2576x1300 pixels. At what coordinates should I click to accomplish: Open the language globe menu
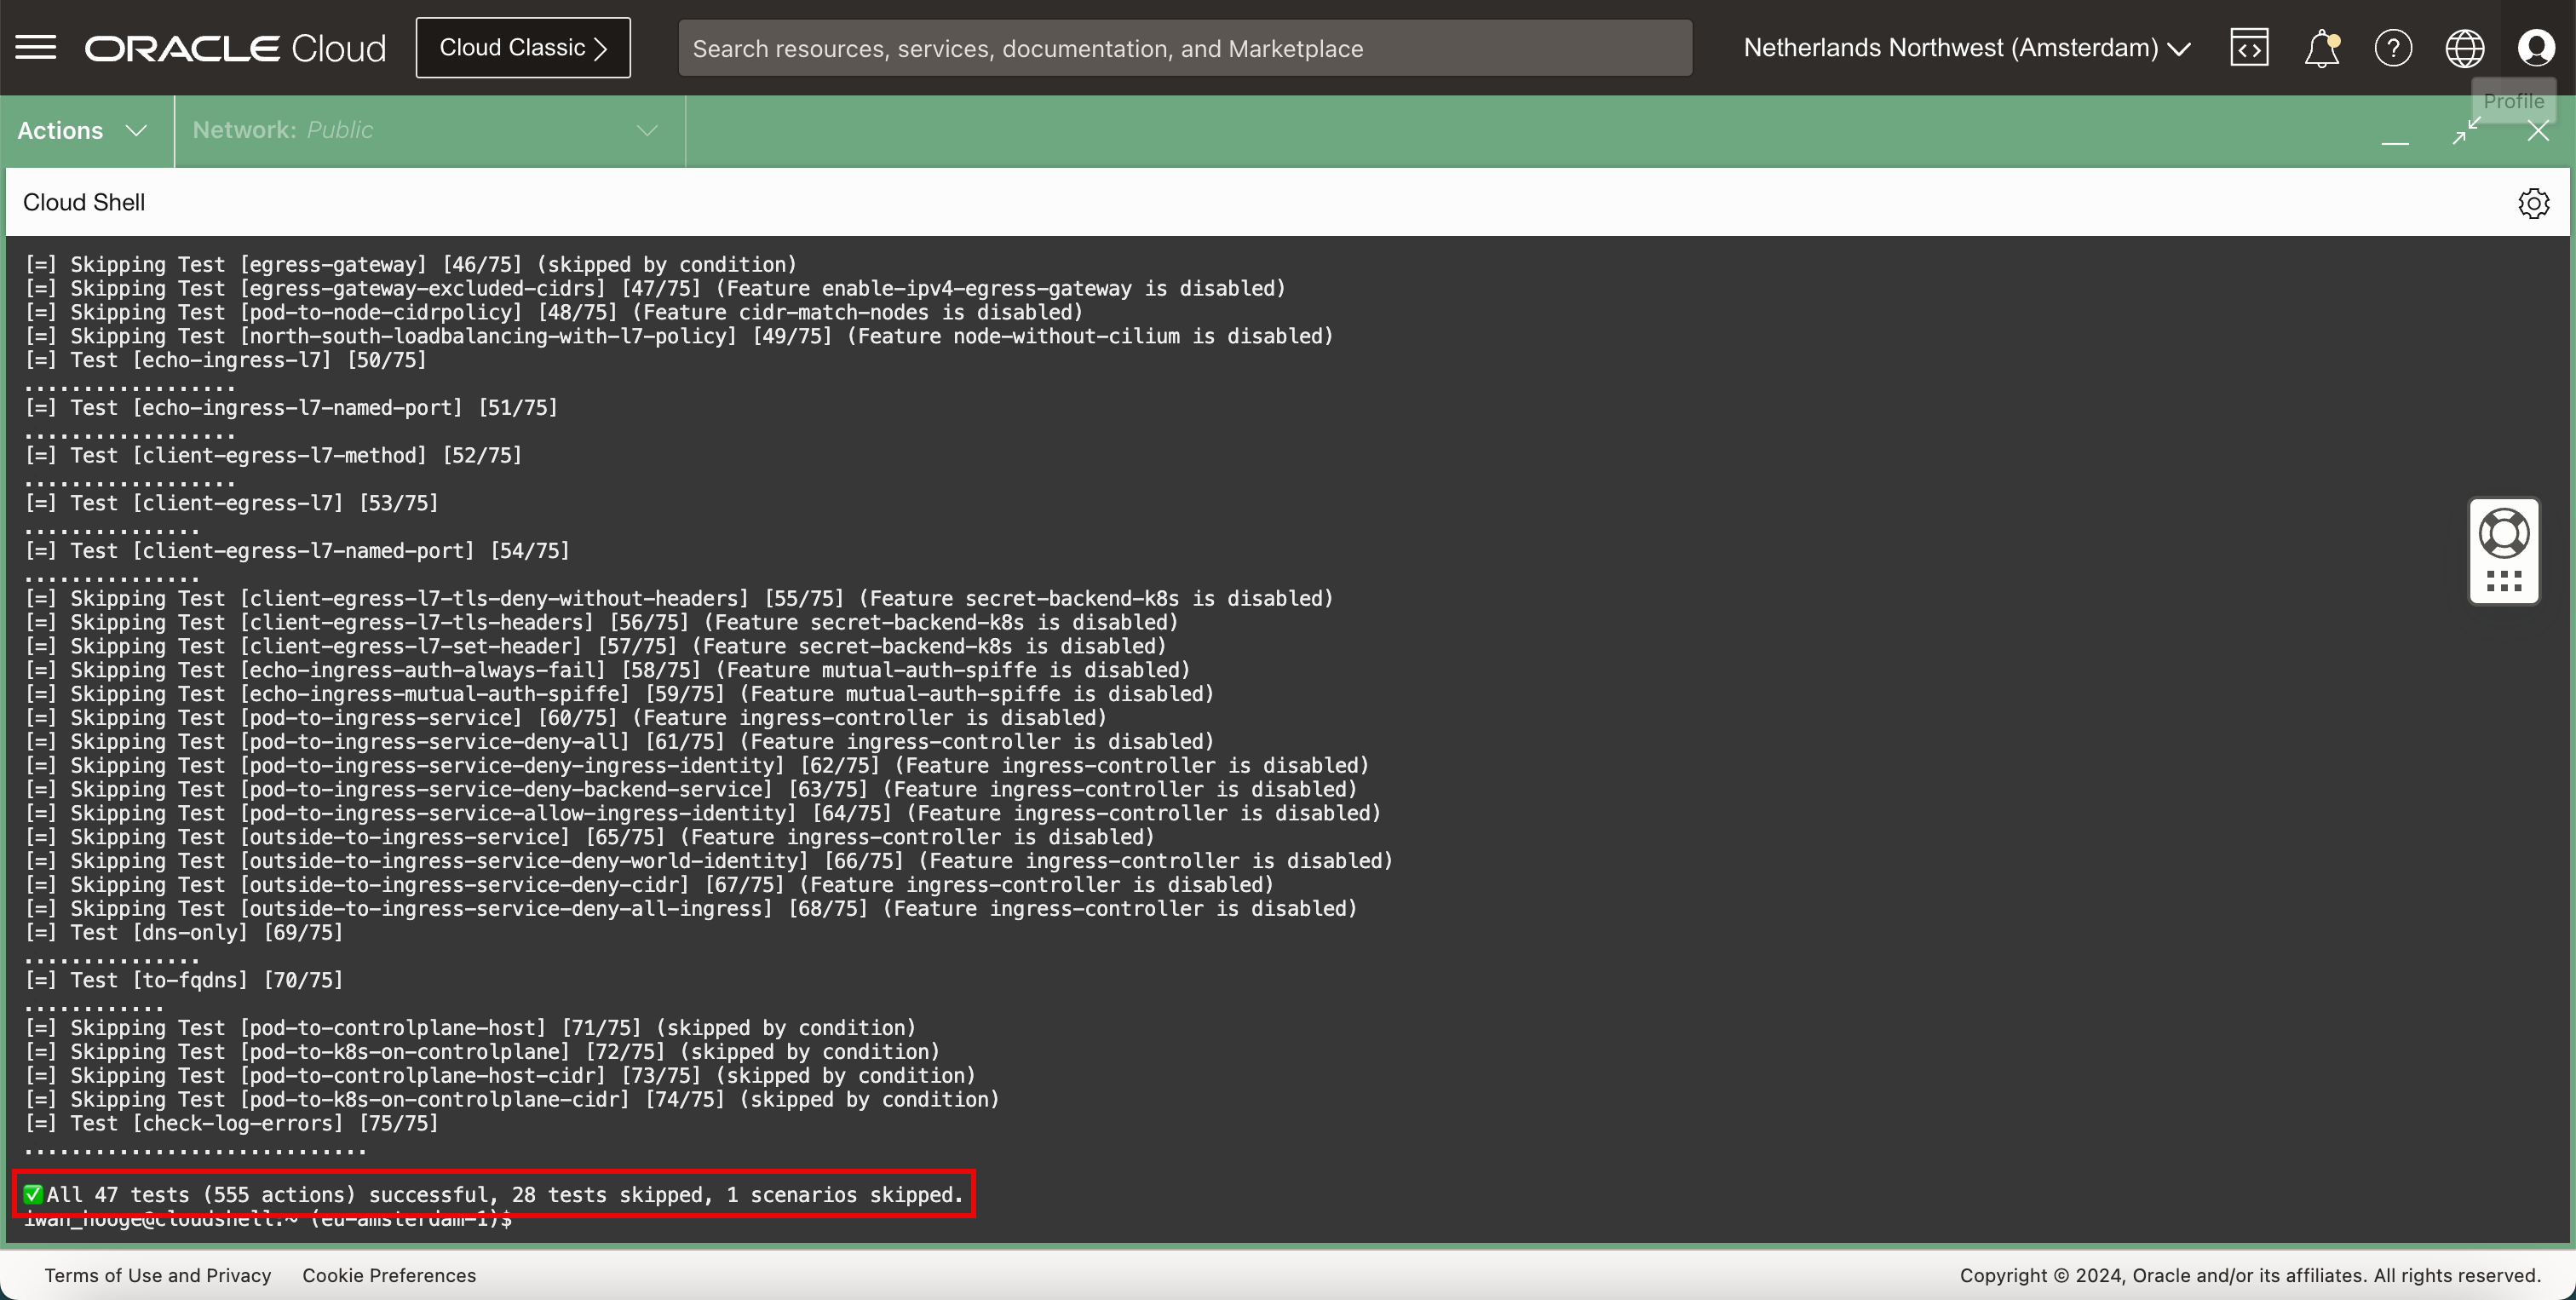point(2465,48)
